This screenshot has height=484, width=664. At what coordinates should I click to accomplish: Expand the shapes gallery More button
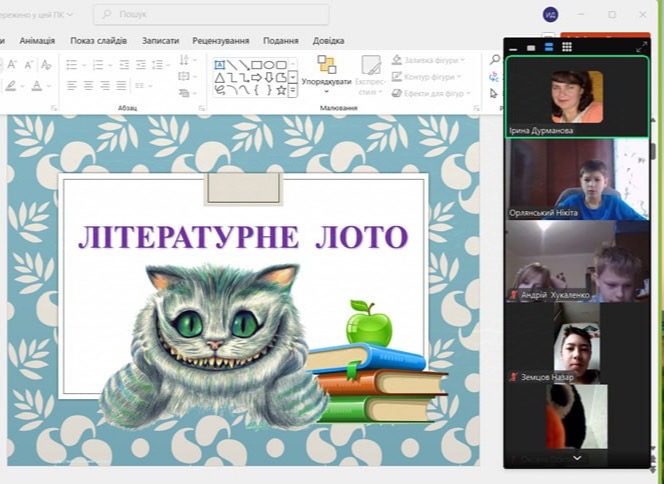pyautogui.click(x=293, y=90)
